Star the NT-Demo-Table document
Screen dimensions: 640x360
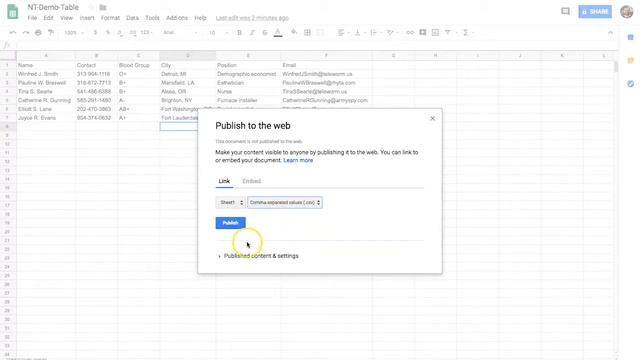pyautogui.click(x=91, y=7)
